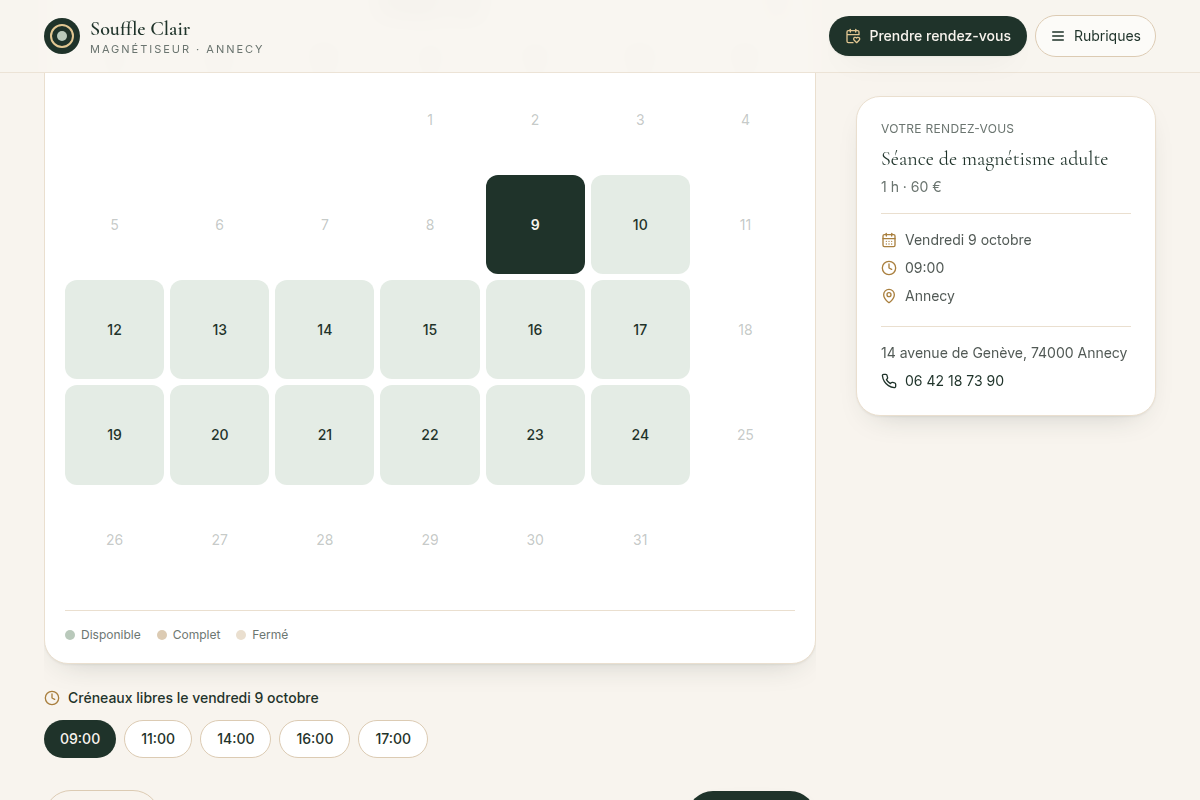Select the 16:00 time slot

(x=315, y=739)
